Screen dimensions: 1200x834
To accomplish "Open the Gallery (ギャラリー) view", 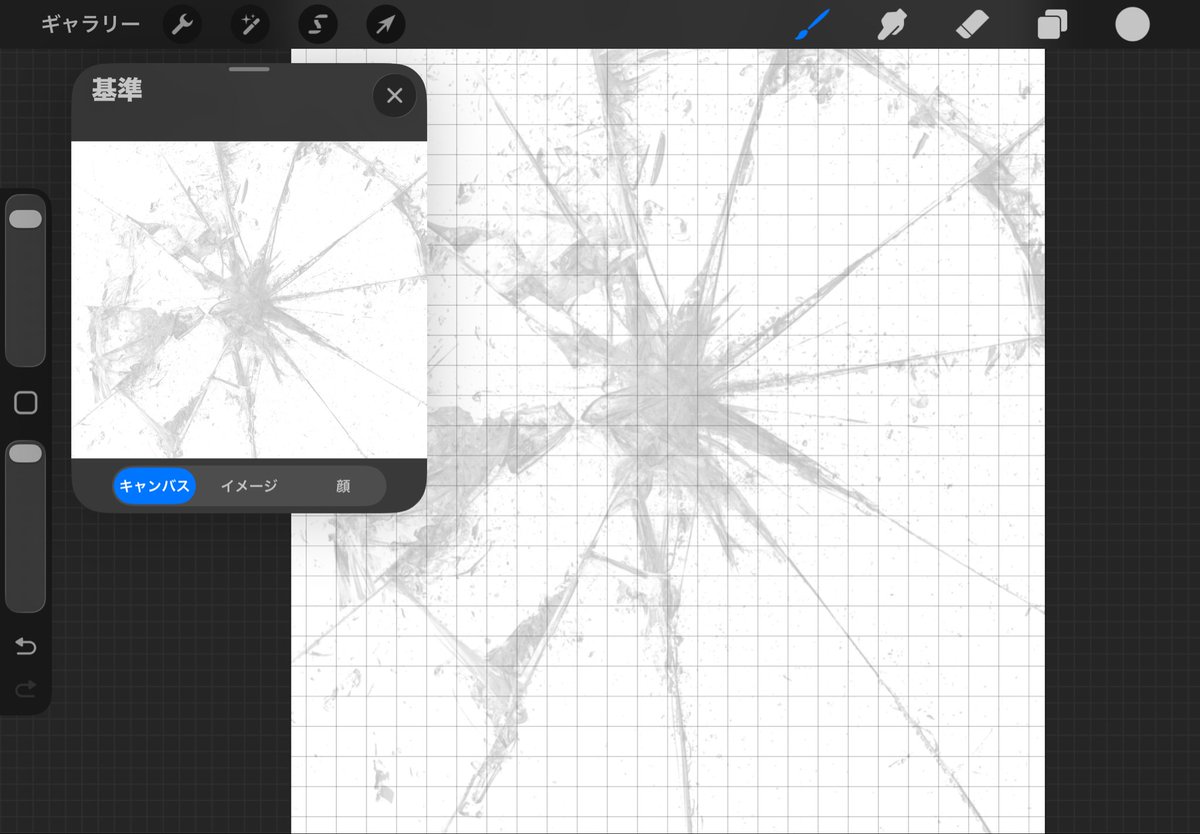I will 90,24.
